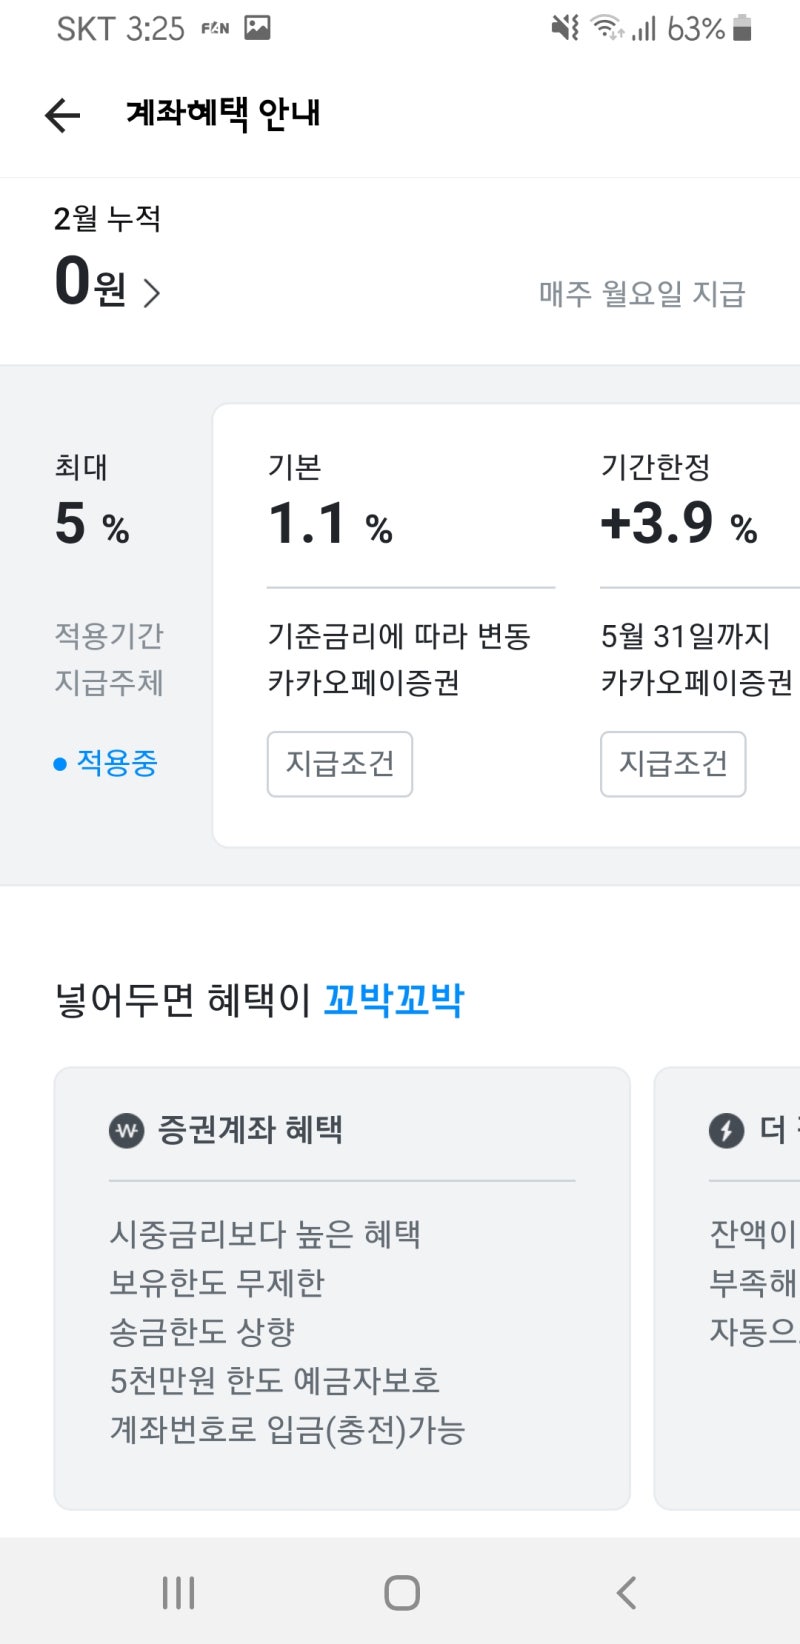Tap 지급조건 under the 기본 rate

340,763
